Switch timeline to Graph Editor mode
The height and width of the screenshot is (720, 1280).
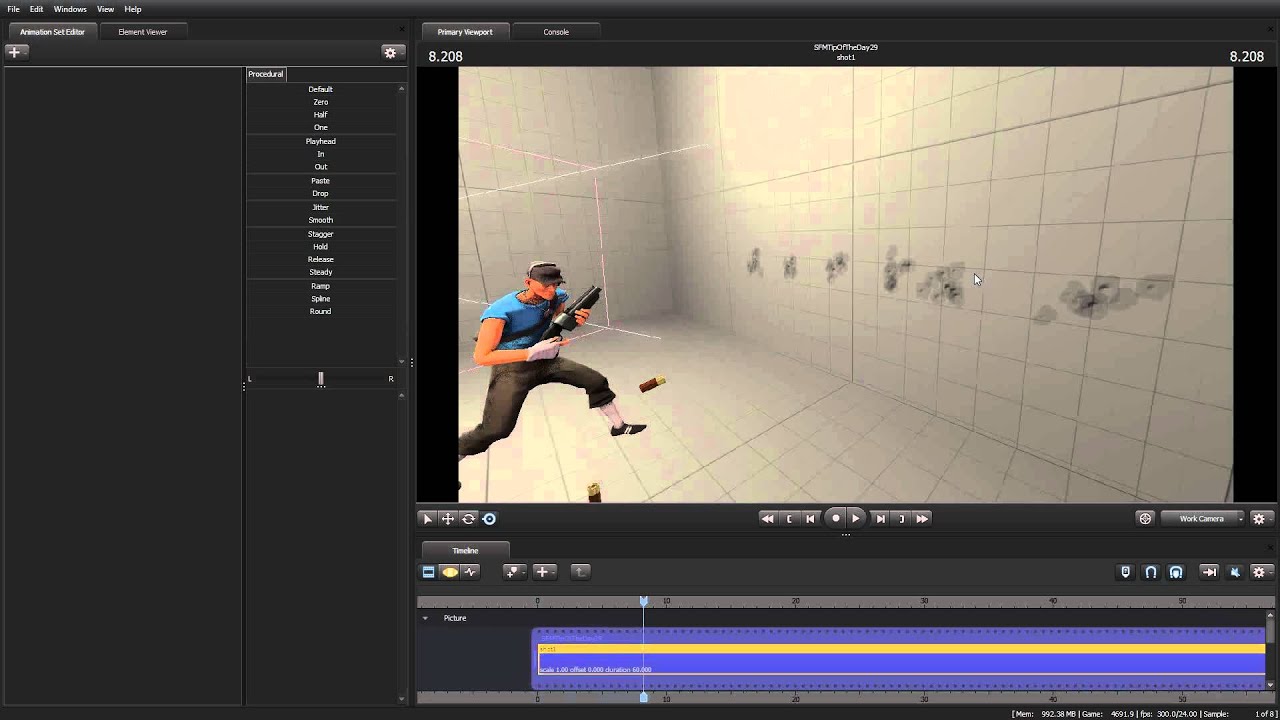(471, 572)
